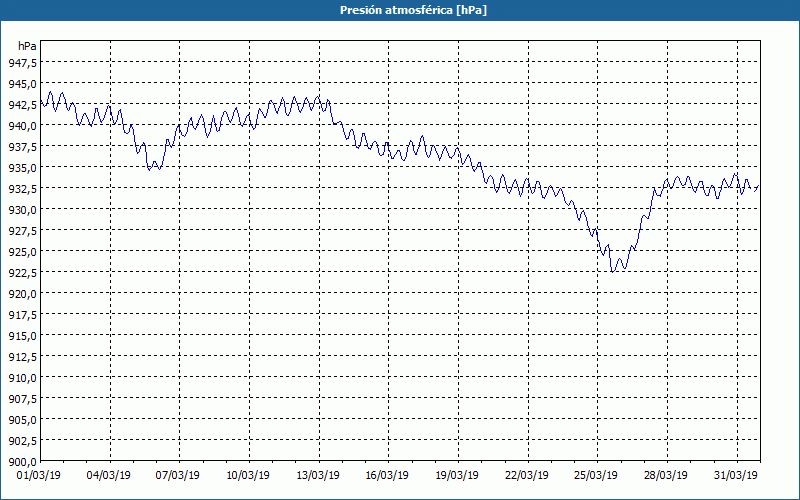Click the 900,0 y-axis label

22,461
